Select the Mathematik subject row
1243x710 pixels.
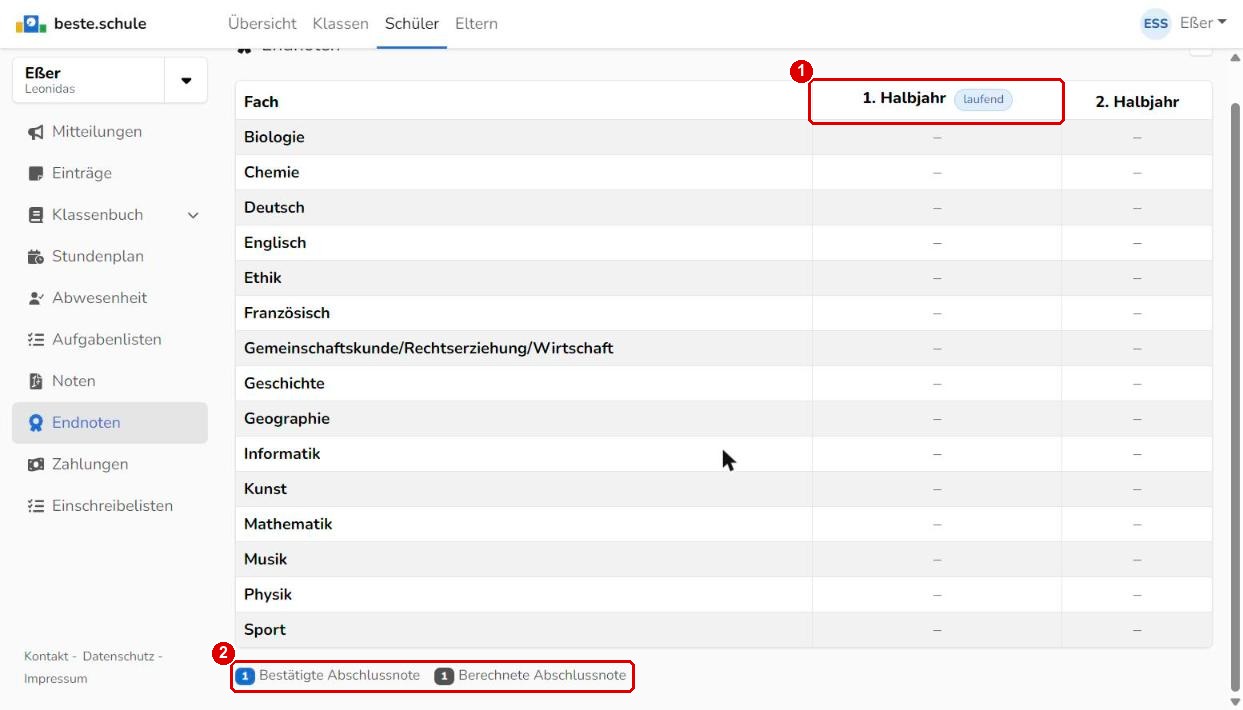pyautogui.click(x=723, y=524)
